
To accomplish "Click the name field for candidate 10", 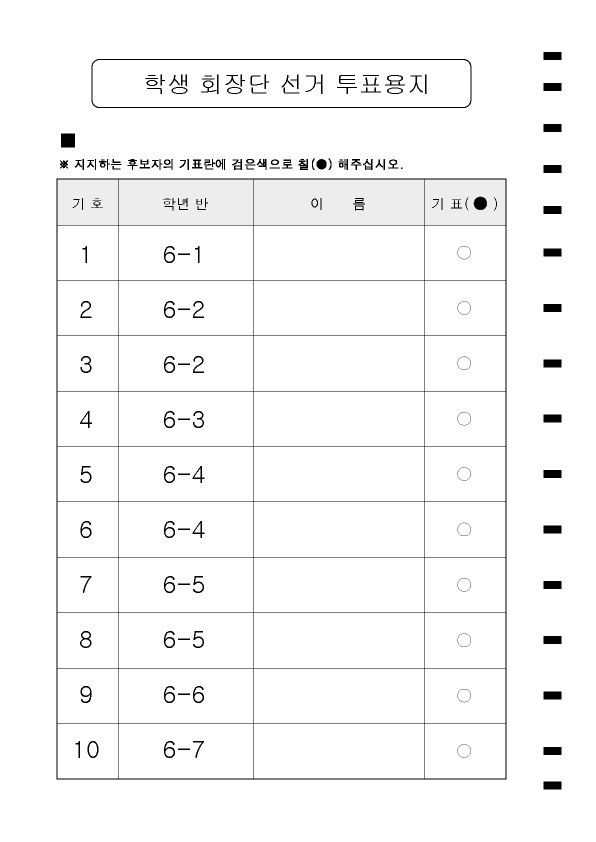I will click(339, 751).
